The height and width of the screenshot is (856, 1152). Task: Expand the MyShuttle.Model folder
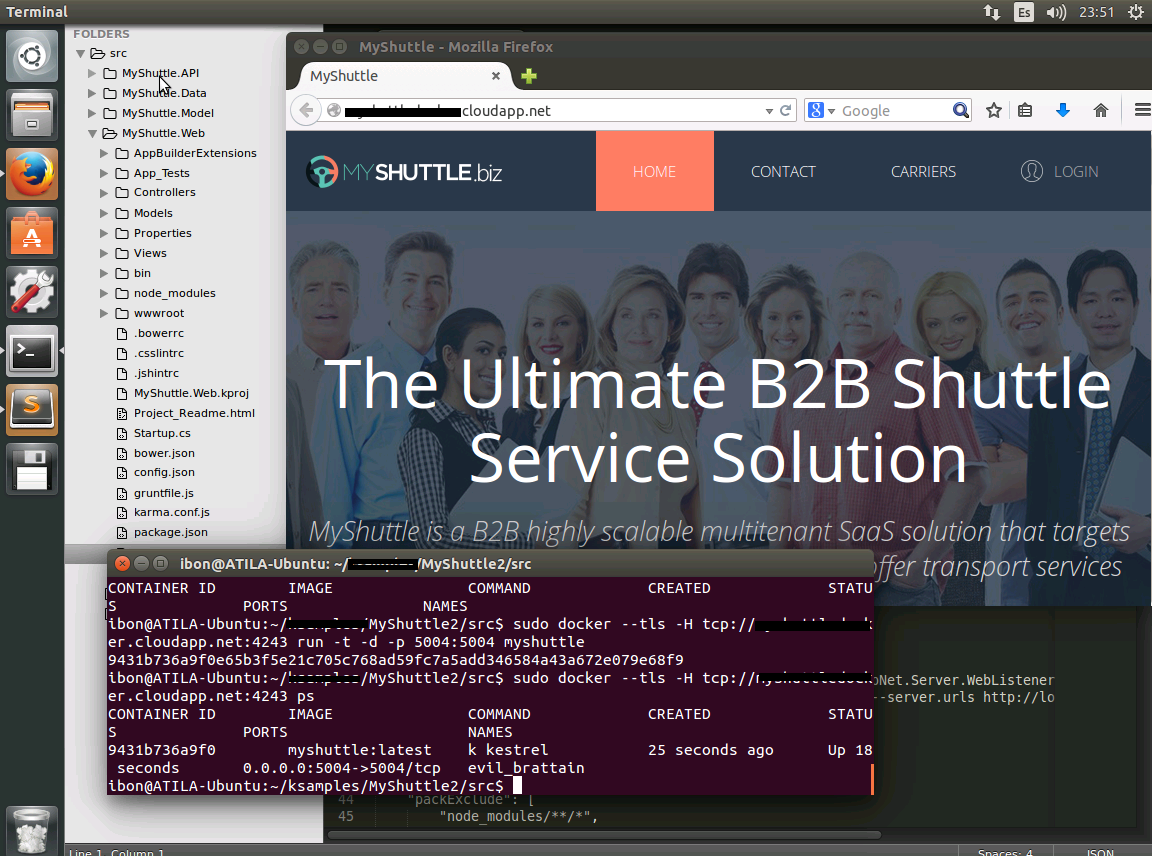click(92, 113)
